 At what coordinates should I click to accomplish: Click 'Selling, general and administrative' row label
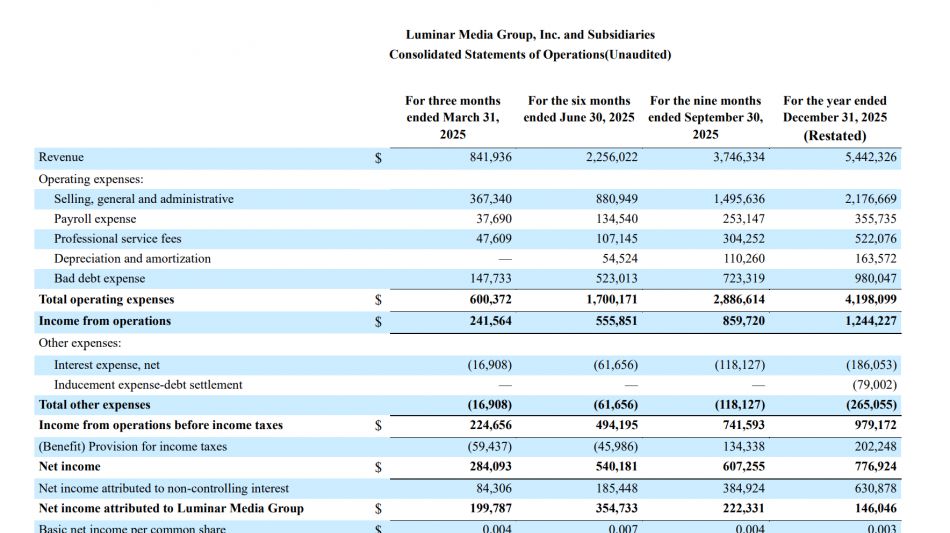coord(144,199)
